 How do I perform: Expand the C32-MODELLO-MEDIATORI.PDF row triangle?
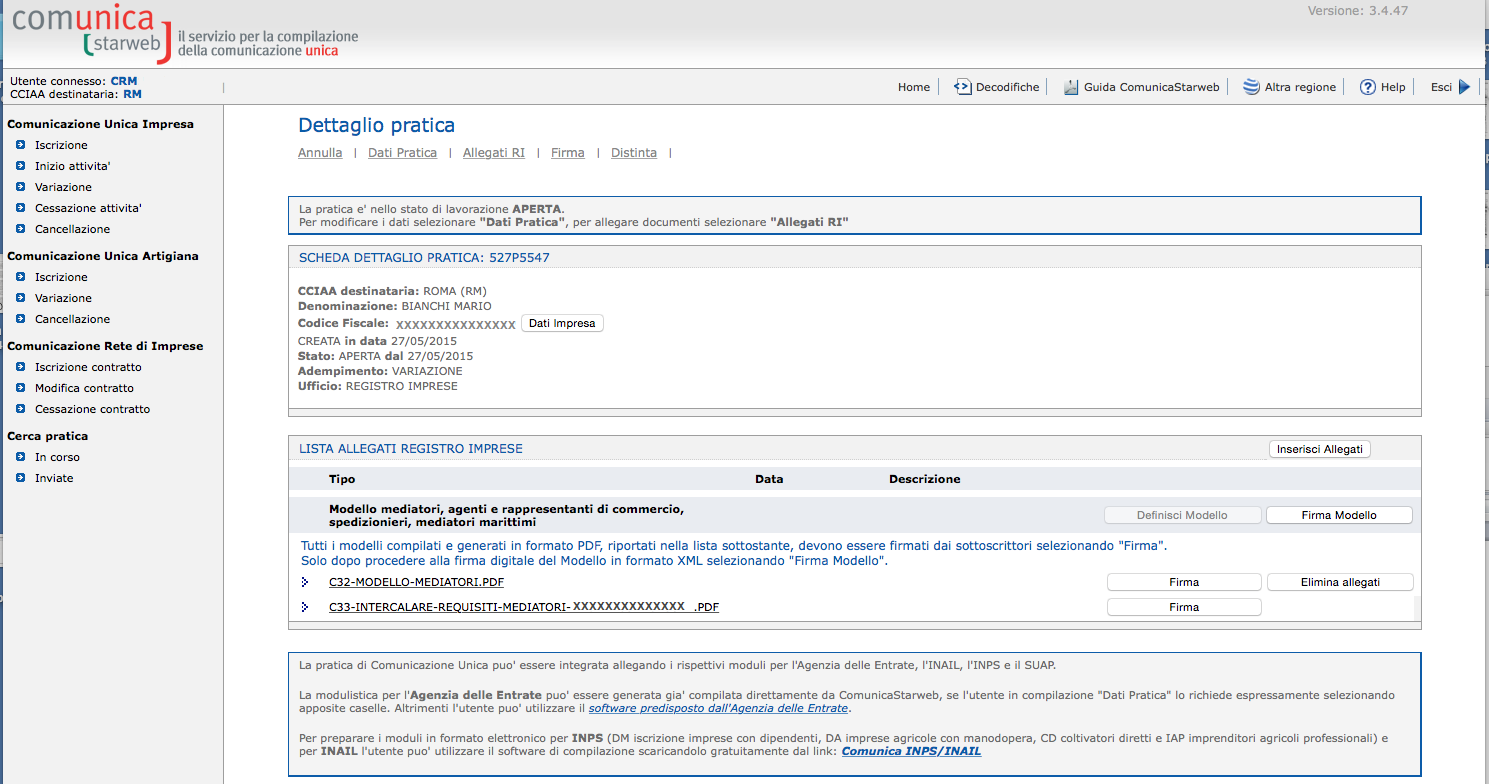pyautogui.click(x=305, y=582)
